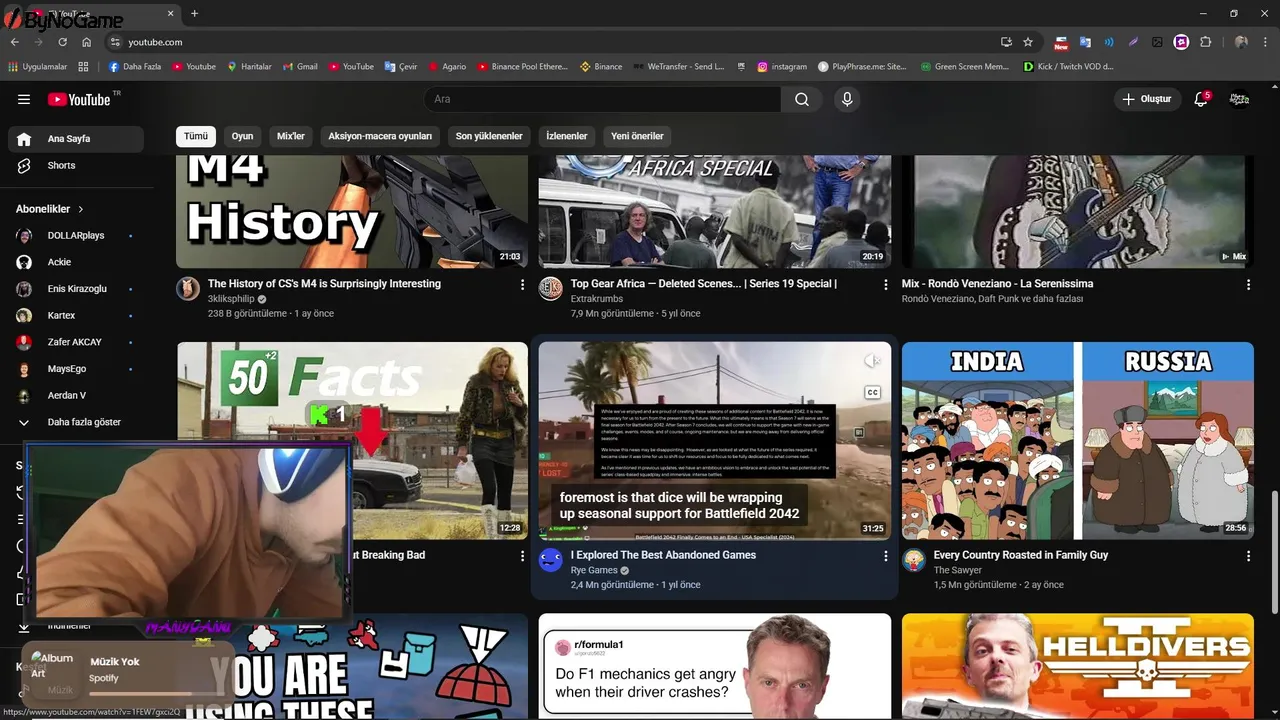The image size is (1280, 720).
Task: Open Zafer AKCAY in subscriptions
Action: pos(75,342)
